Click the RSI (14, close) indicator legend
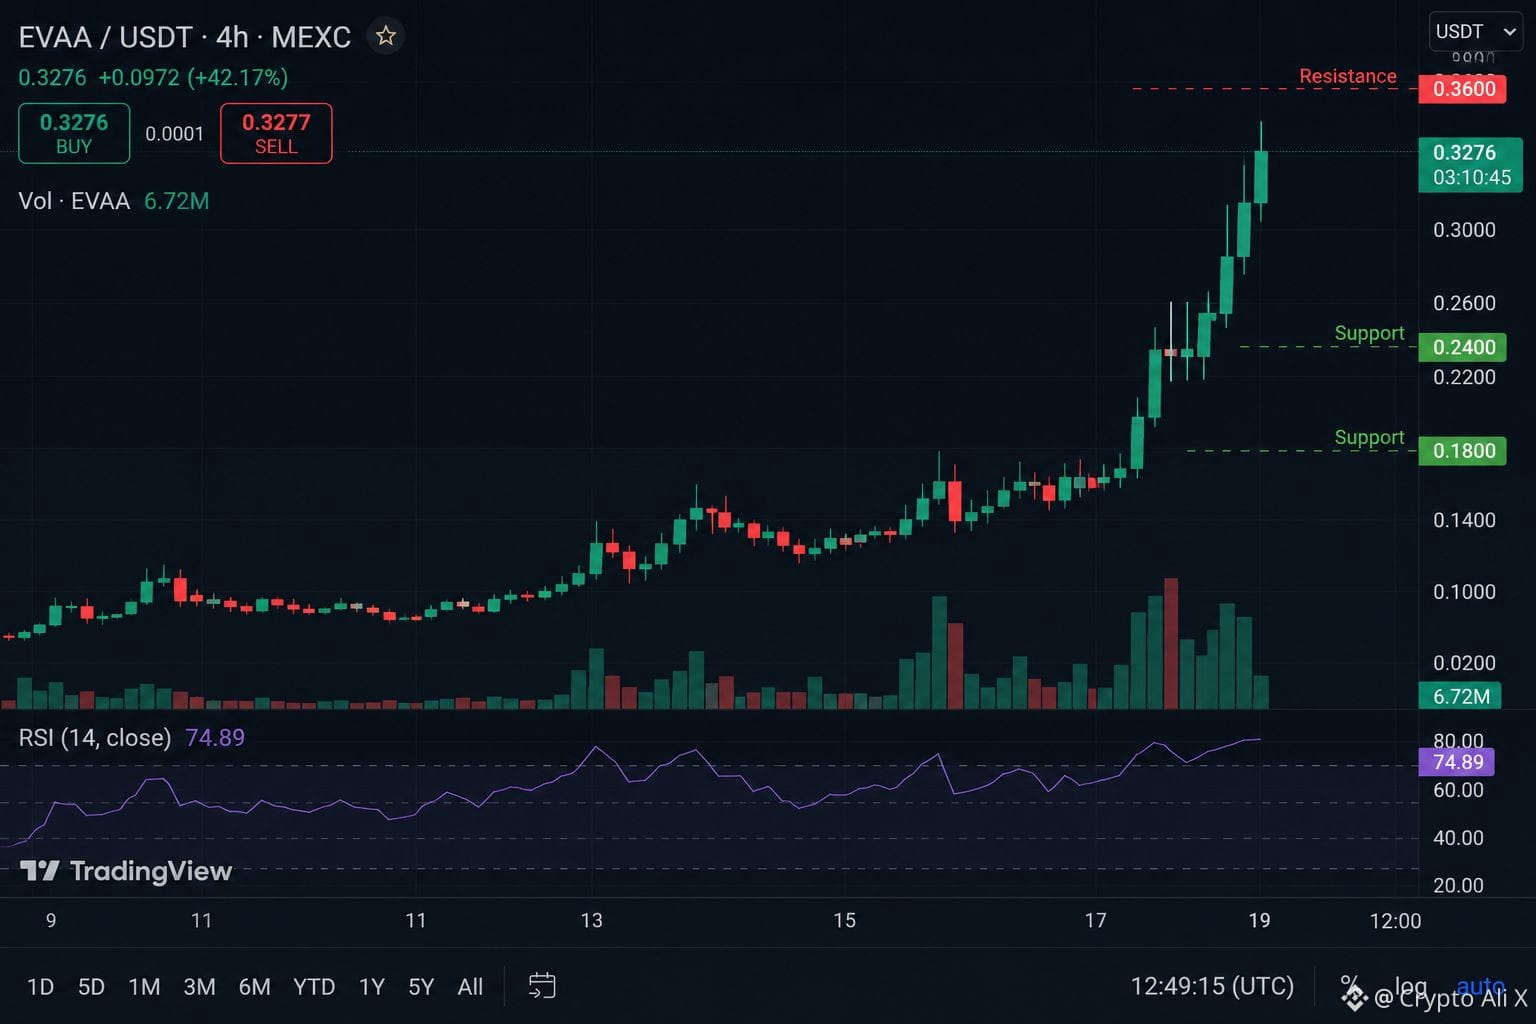This screenshot has width=1536, height=1024. point(95,737)
